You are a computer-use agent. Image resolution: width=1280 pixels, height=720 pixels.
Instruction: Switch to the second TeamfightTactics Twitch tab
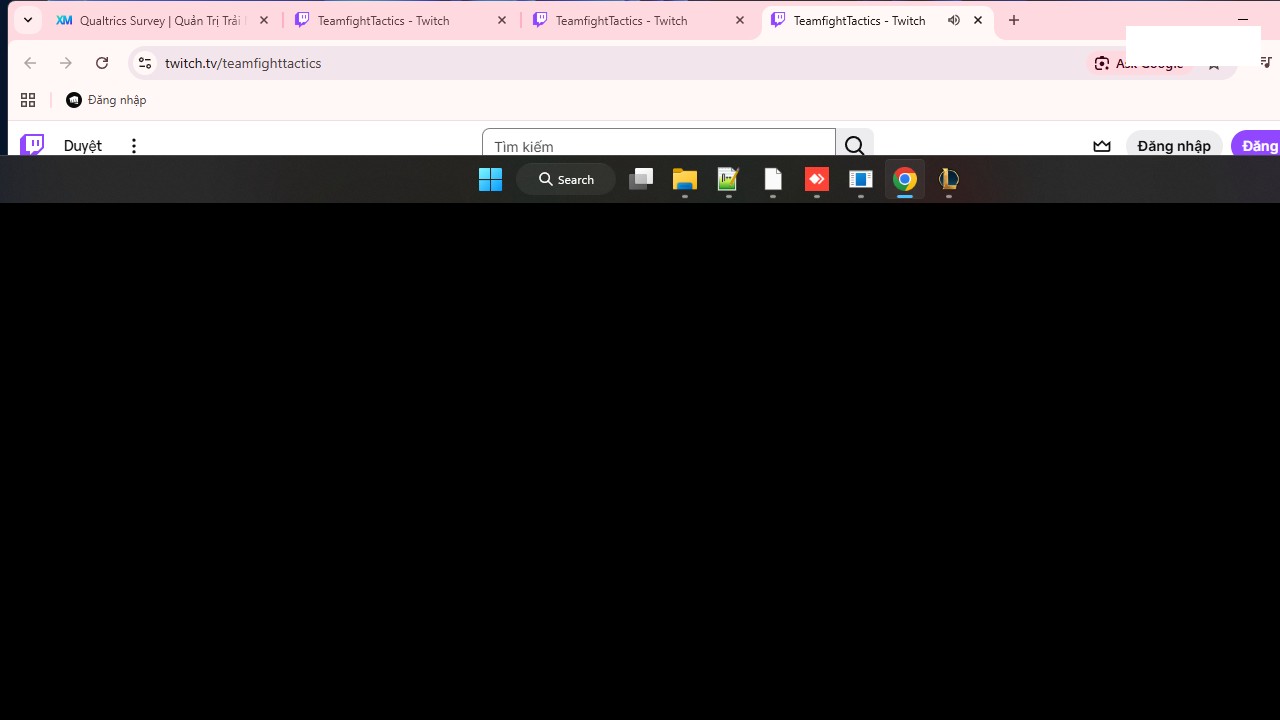620,20
